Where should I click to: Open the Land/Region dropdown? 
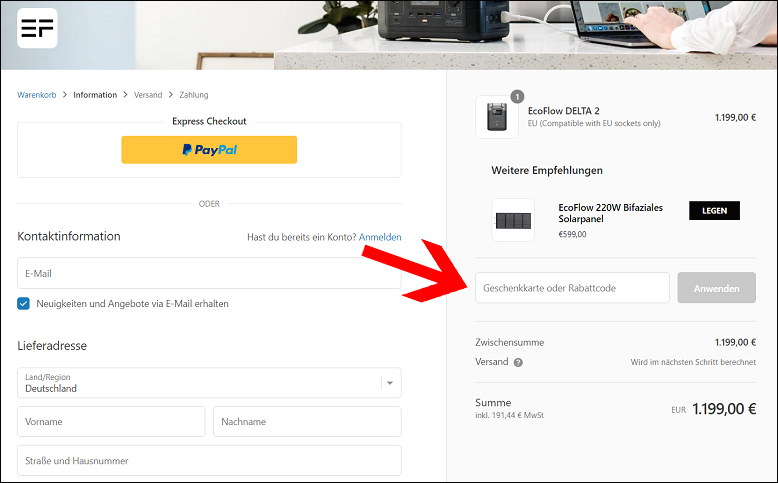pos(209,383)
